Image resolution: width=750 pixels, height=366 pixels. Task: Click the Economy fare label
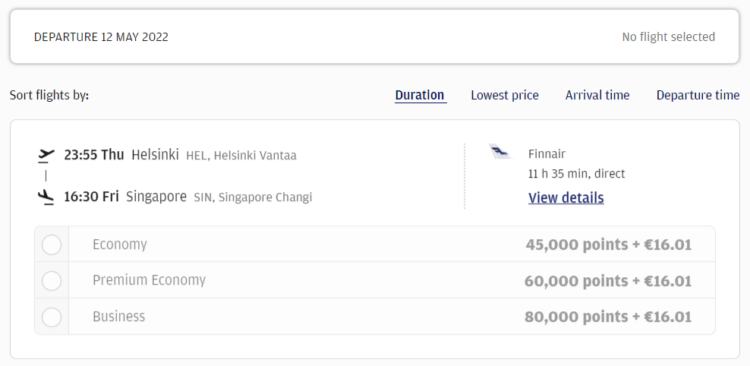(x=120, y=244)
